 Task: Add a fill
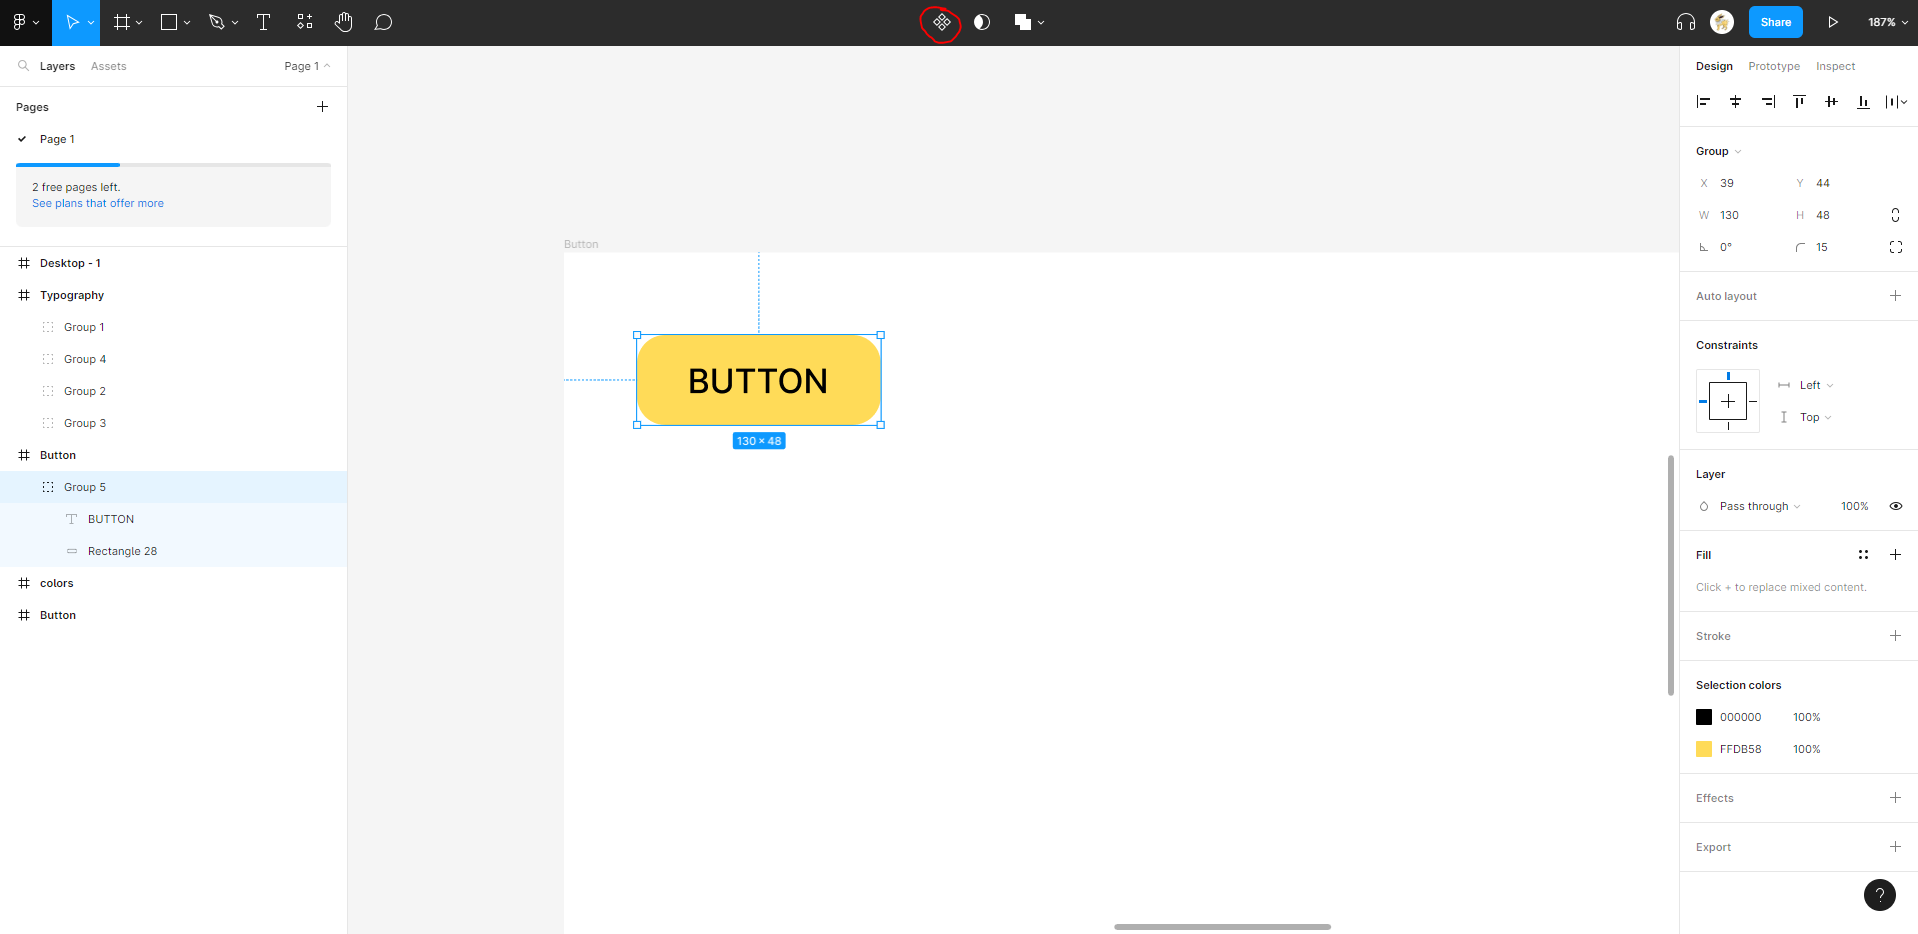pos(1895,555)
